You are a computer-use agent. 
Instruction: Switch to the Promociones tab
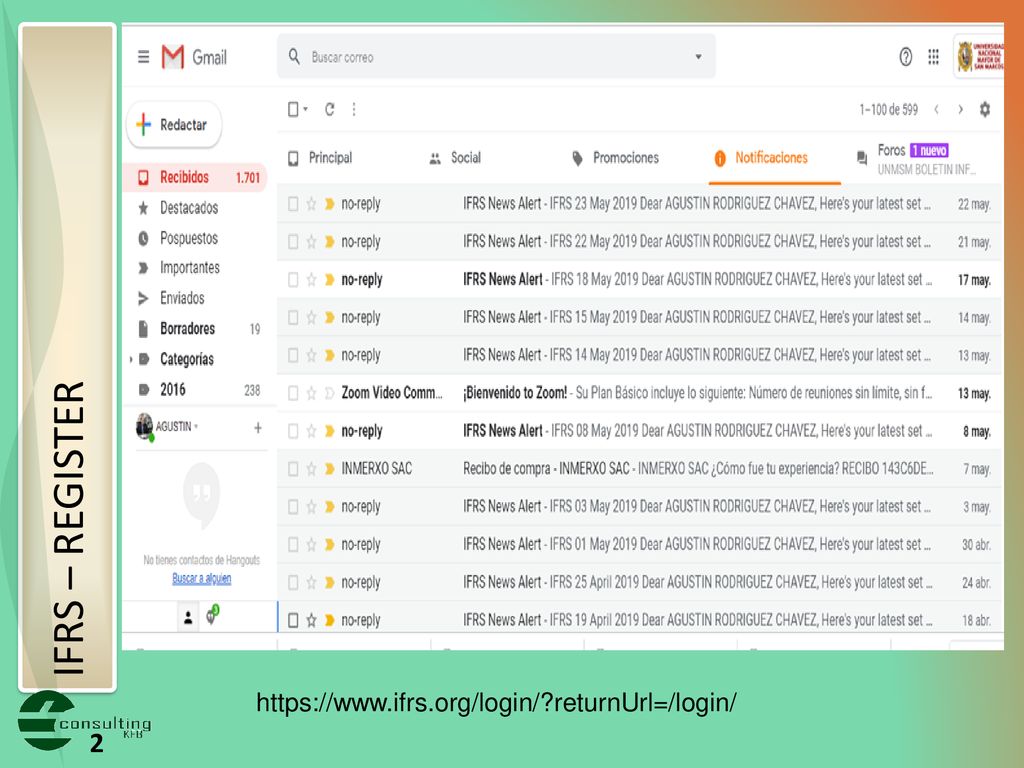[615, 158]
